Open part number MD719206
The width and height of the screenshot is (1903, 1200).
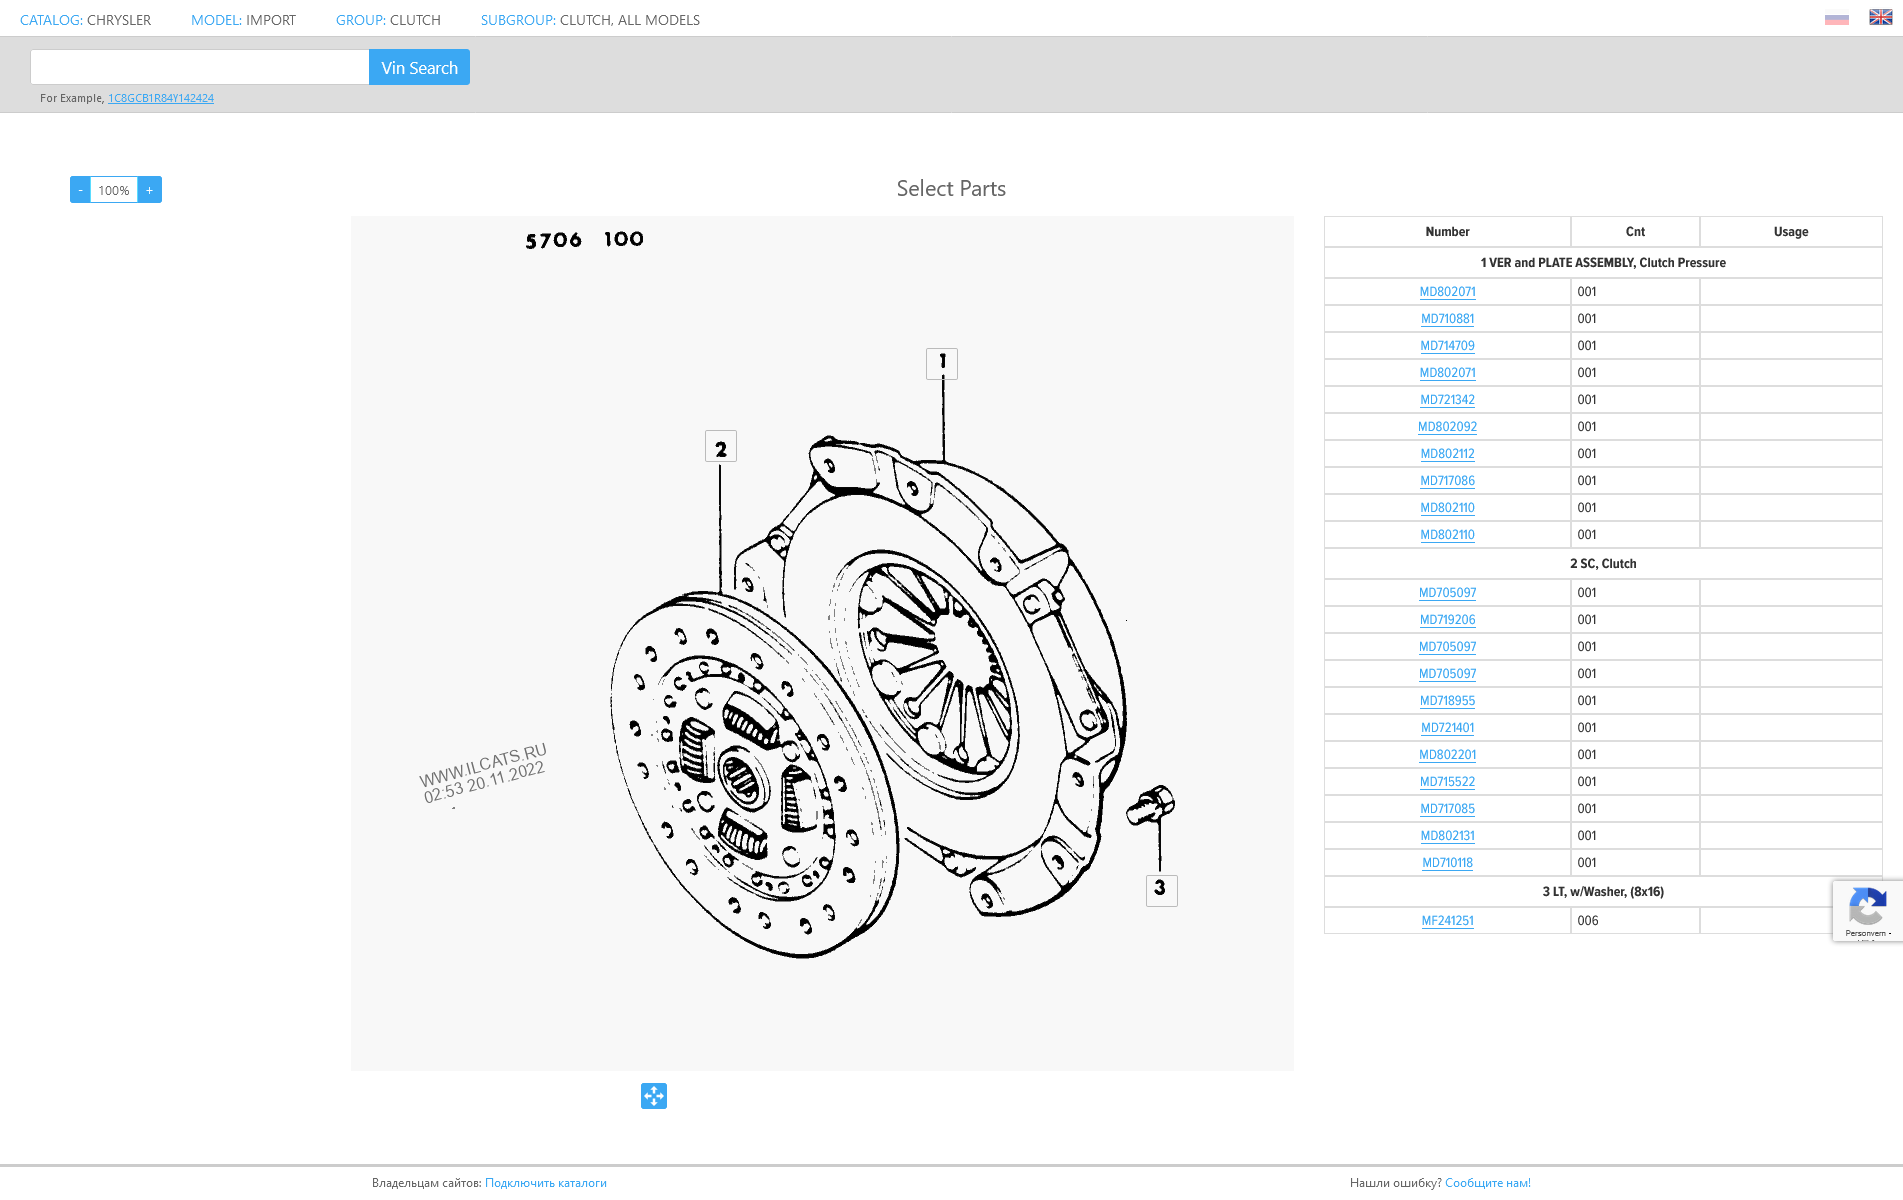pos(1447,620)
